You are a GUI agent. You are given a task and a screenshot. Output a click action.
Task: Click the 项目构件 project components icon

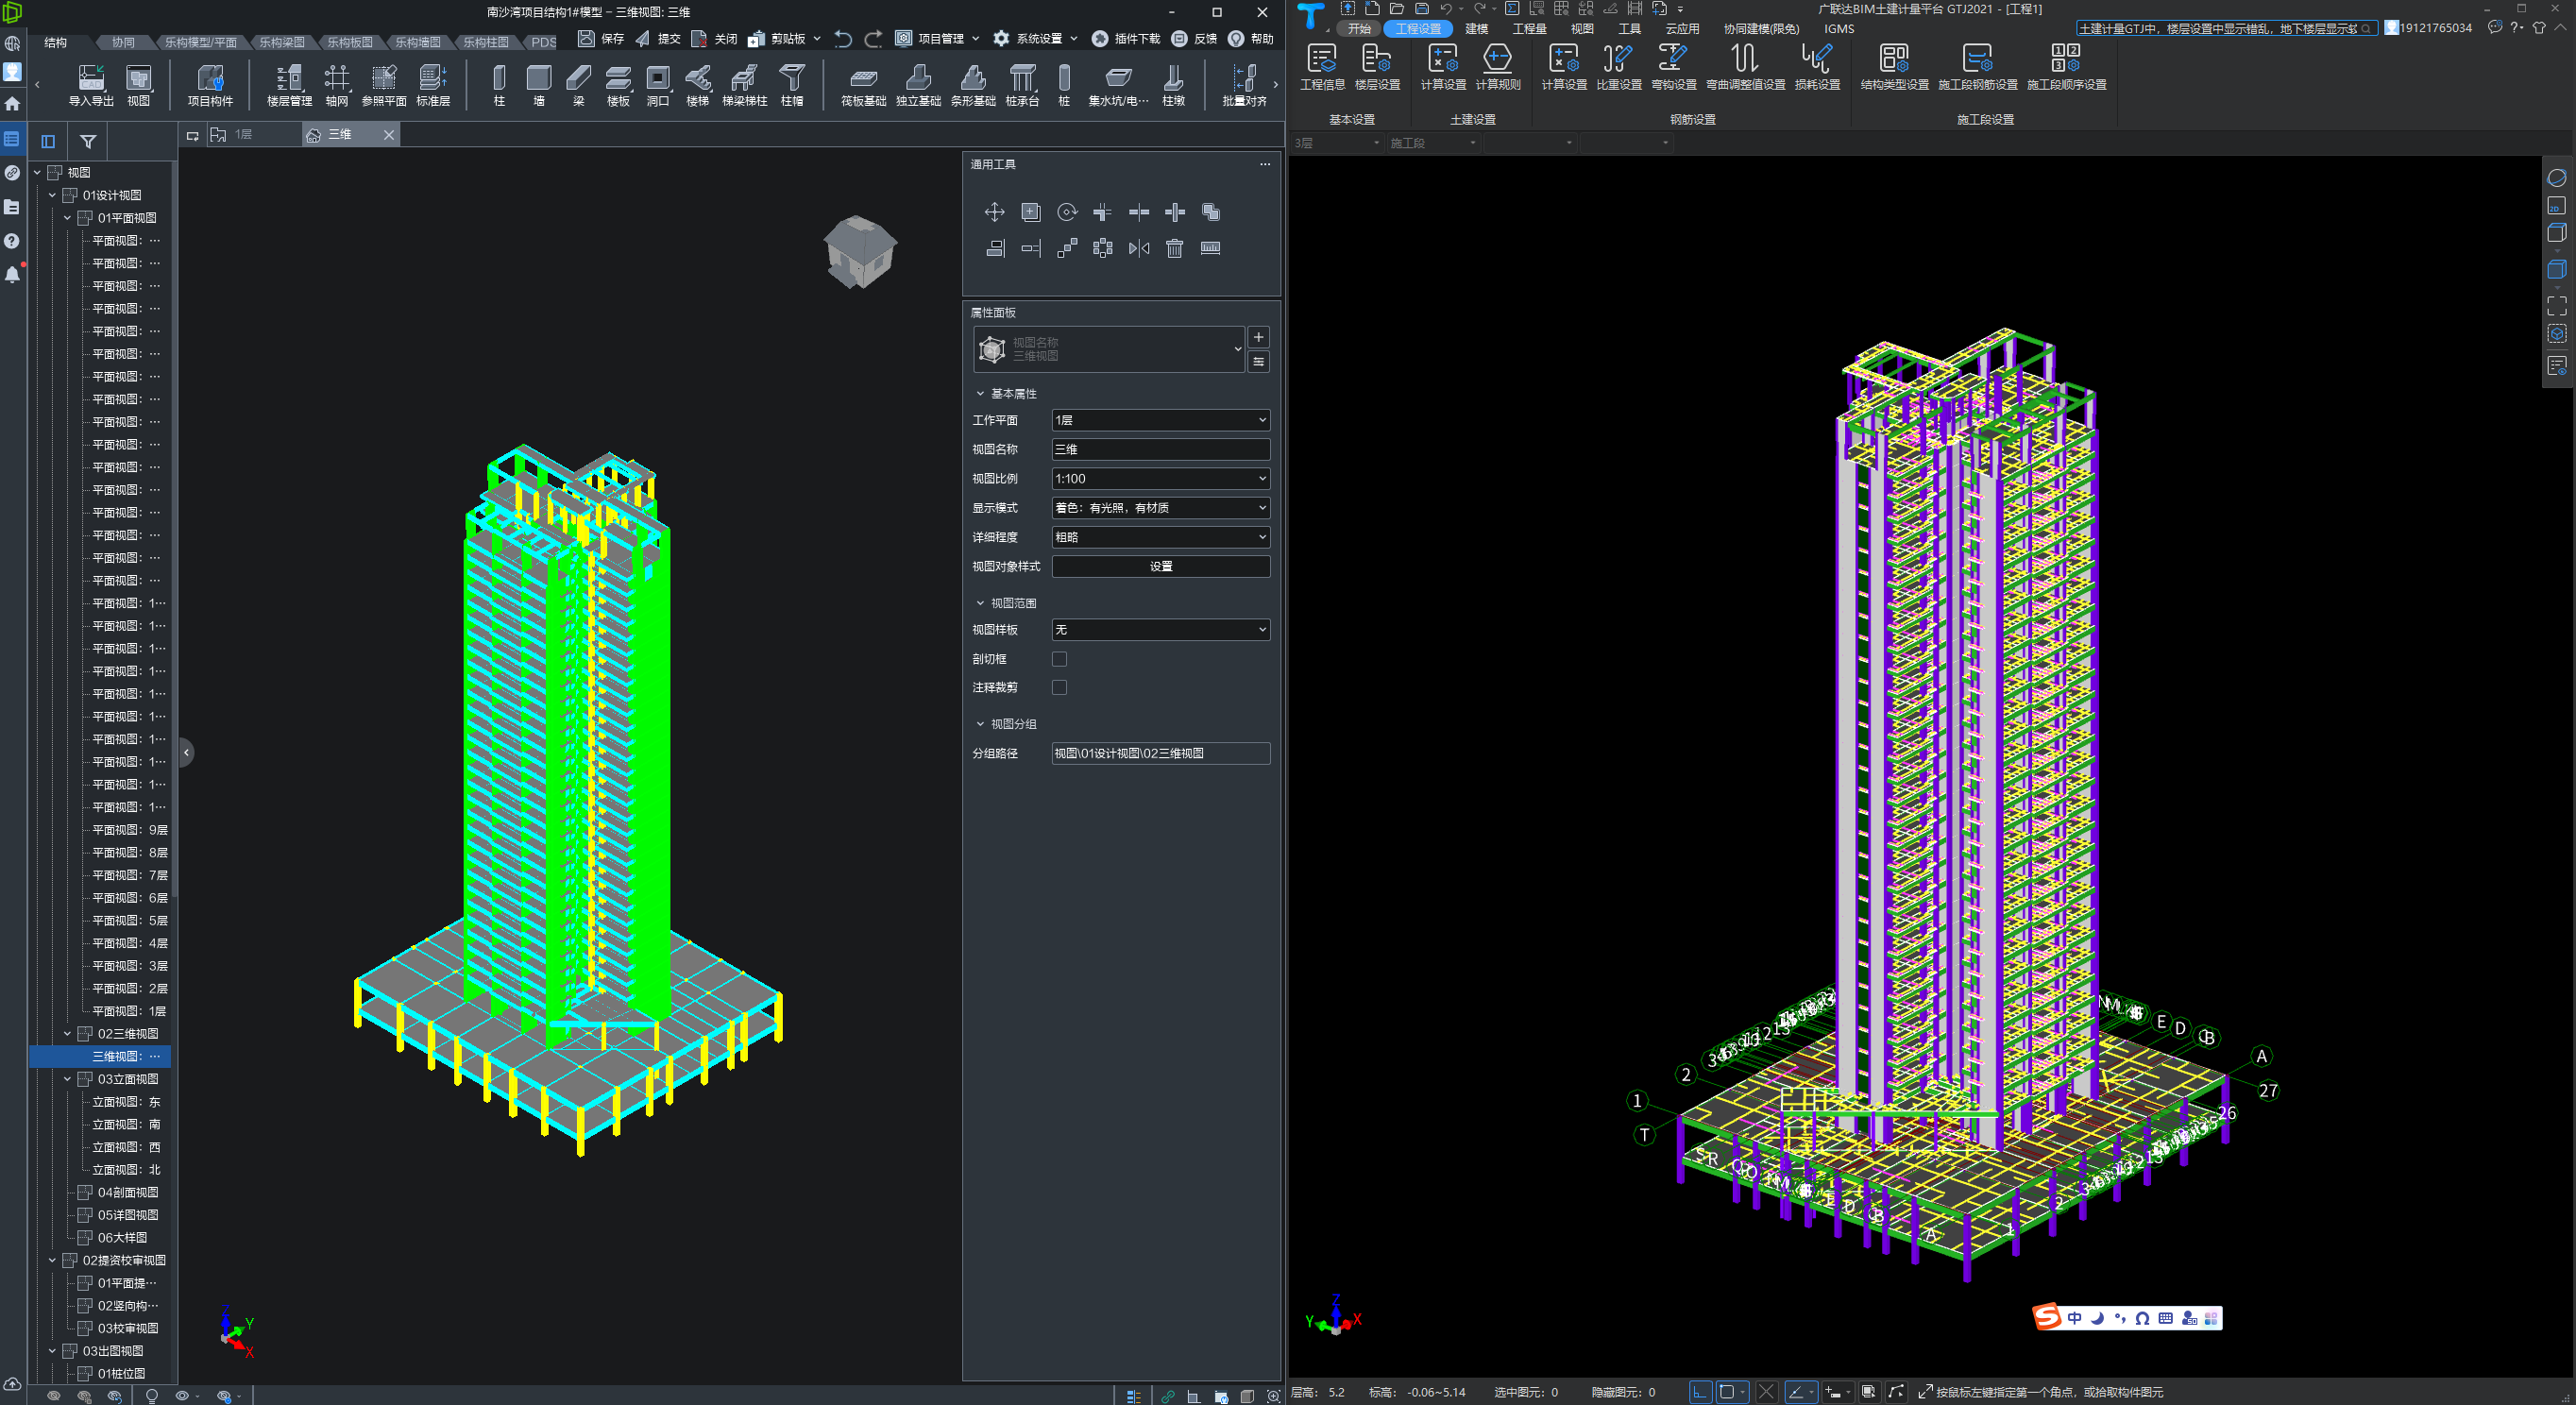point(210,85)
